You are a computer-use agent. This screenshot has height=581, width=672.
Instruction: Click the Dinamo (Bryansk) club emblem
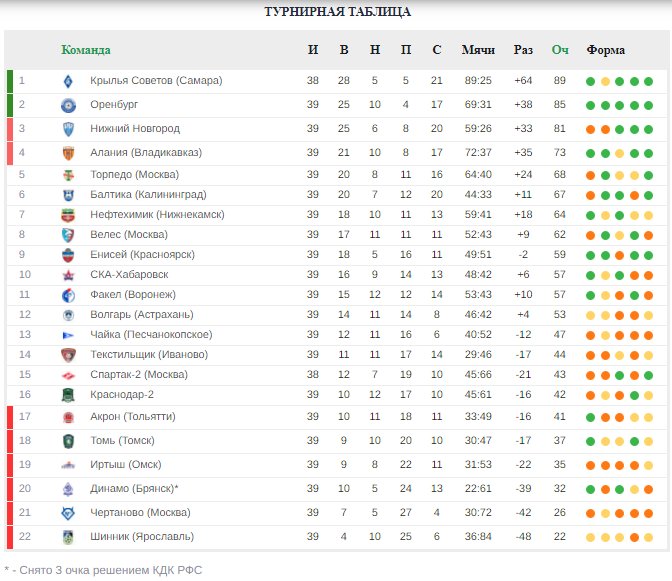(68, 489)
